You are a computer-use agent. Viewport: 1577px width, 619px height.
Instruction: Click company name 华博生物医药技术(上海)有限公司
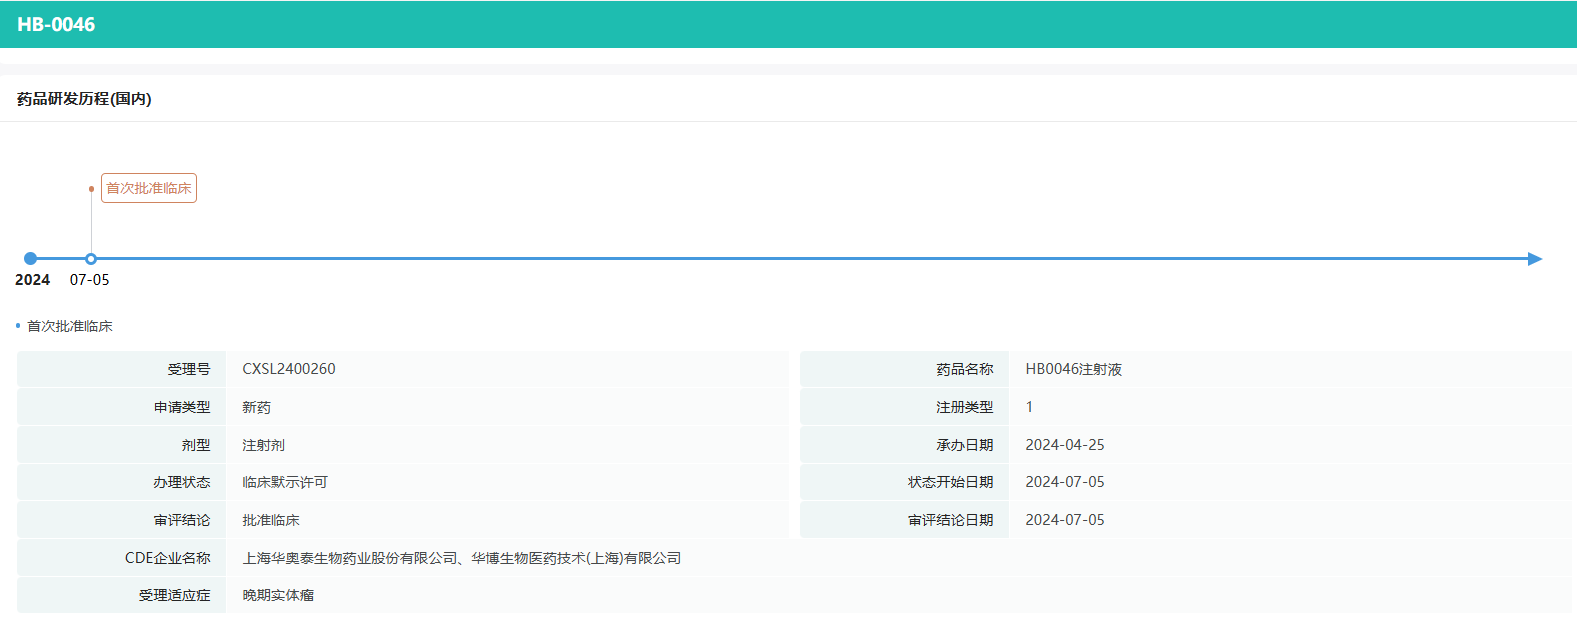pyautogui.click(x=576, y=558)
